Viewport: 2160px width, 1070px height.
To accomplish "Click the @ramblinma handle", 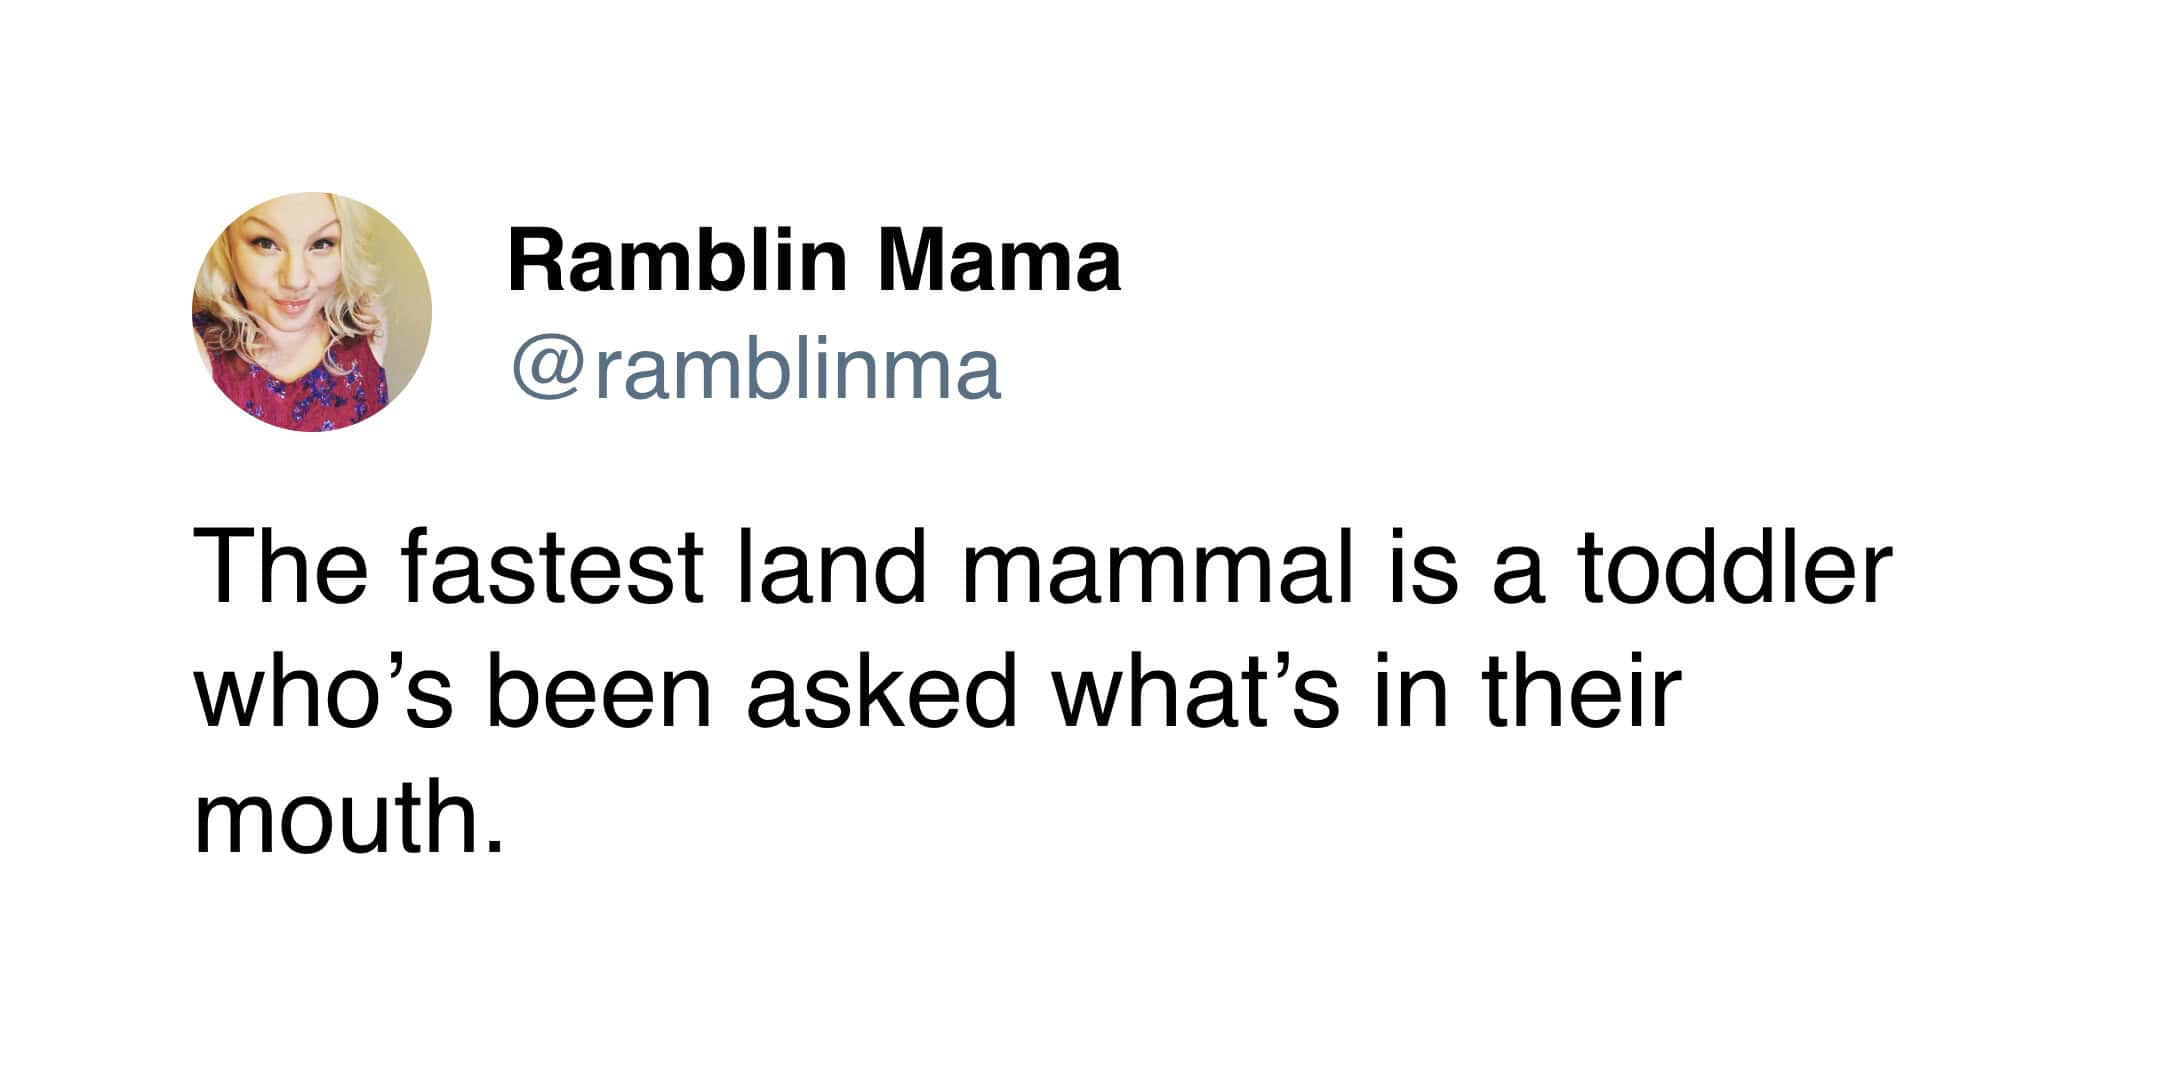I will point(756,370).
